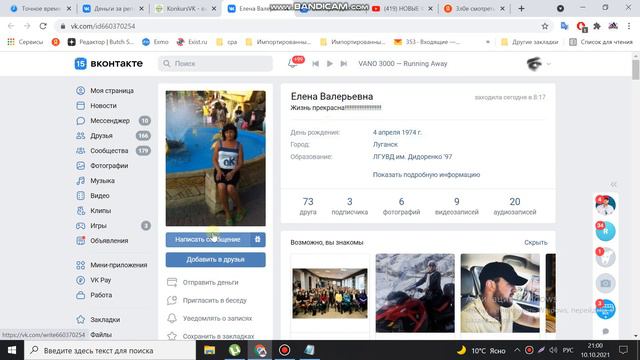Collapse the right chat sidebar arrows
The height and width of the screenshot is (360, 640).
coord(613,184)
